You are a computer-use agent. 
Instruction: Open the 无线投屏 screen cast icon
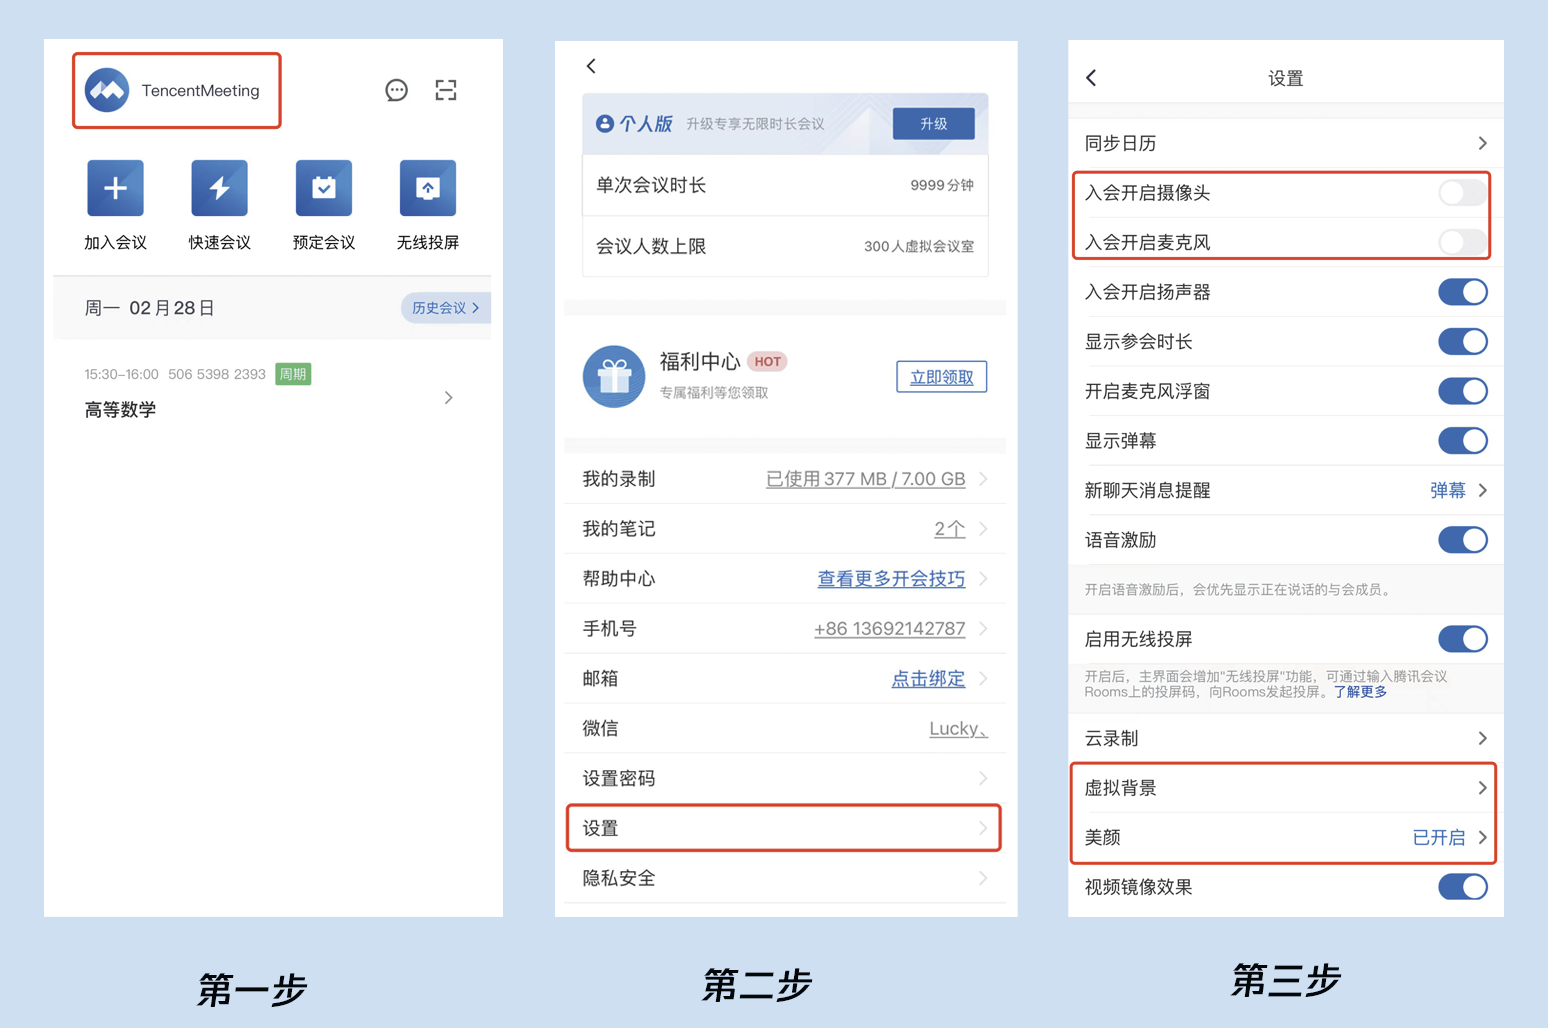pyautogui.click(x=427, y=188)
